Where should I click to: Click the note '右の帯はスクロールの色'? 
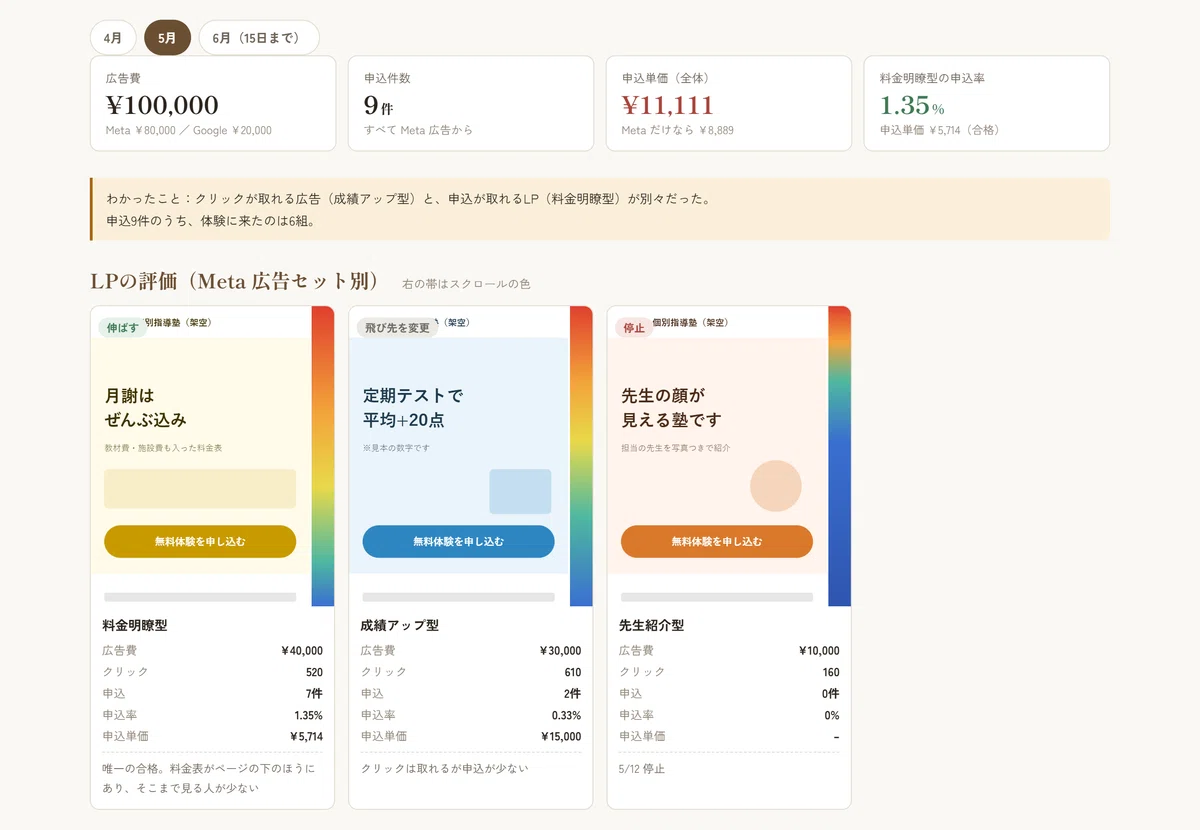(466, 284)
